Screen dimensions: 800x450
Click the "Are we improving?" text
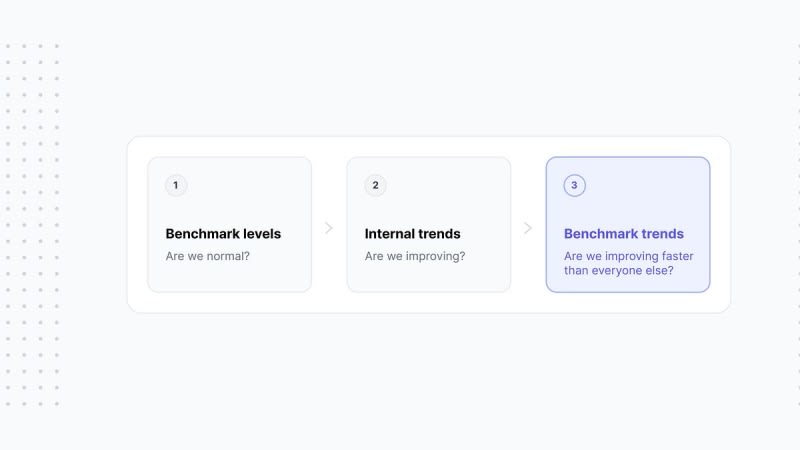click(x=415, y=256)
